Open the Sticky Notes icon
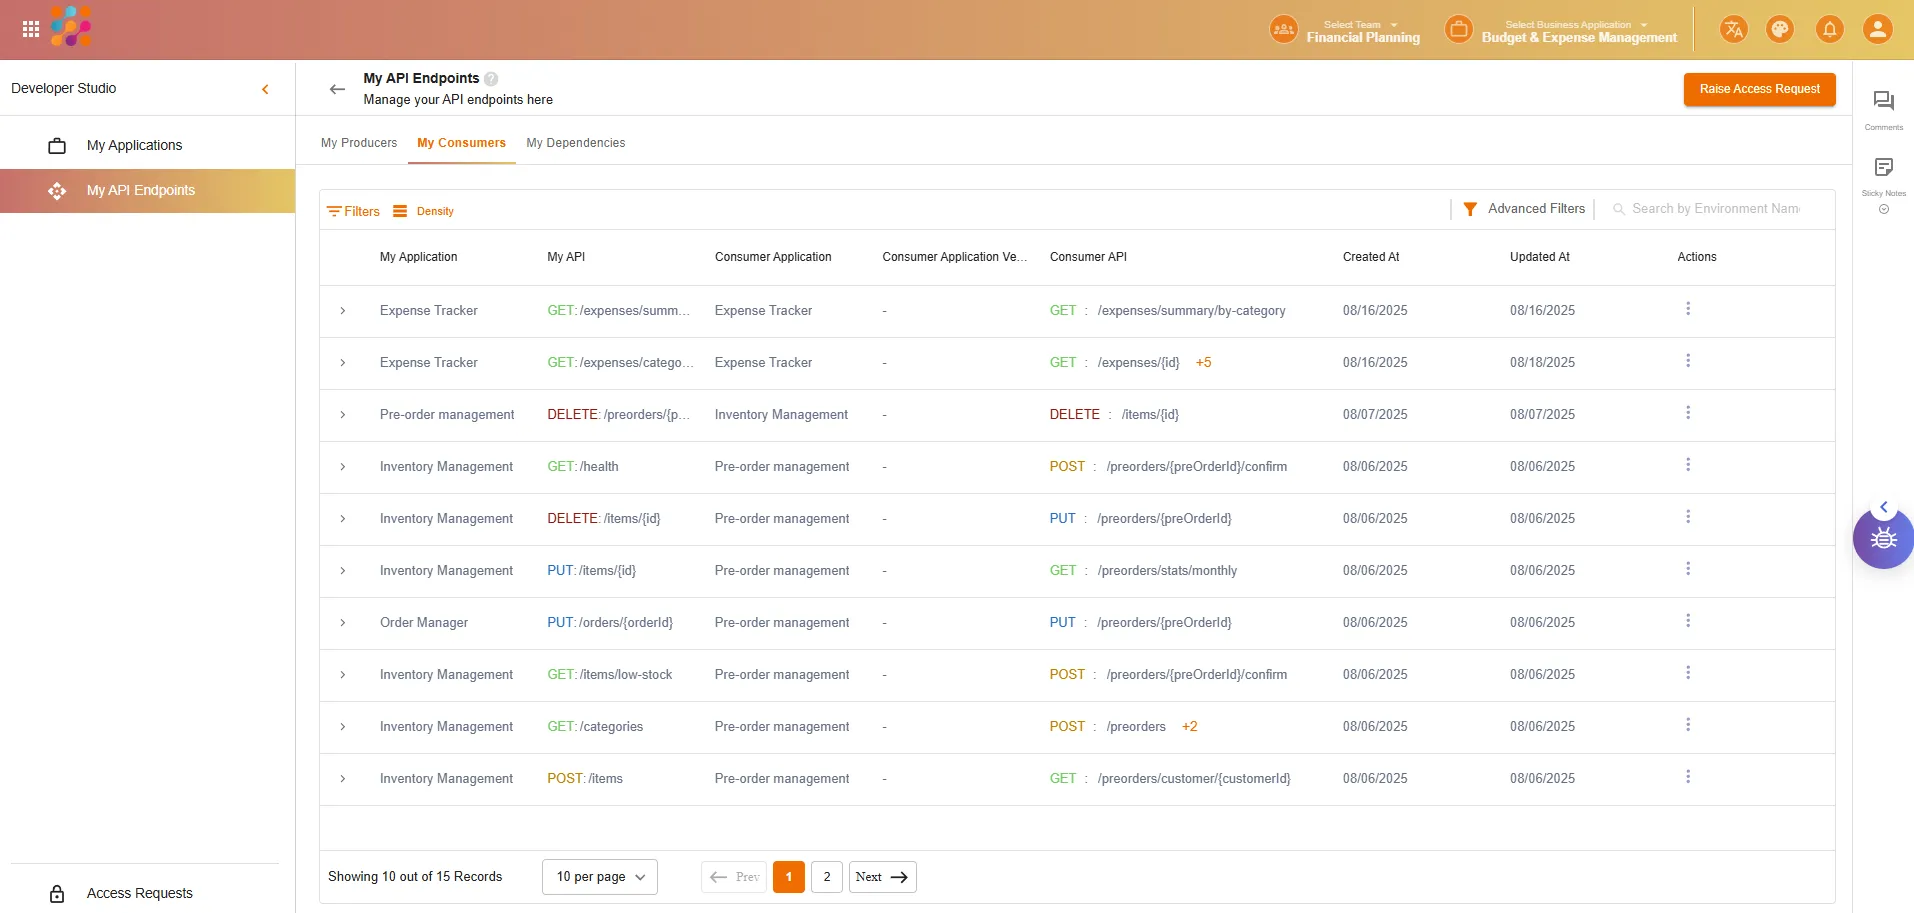 click(x=1883, y=167)
